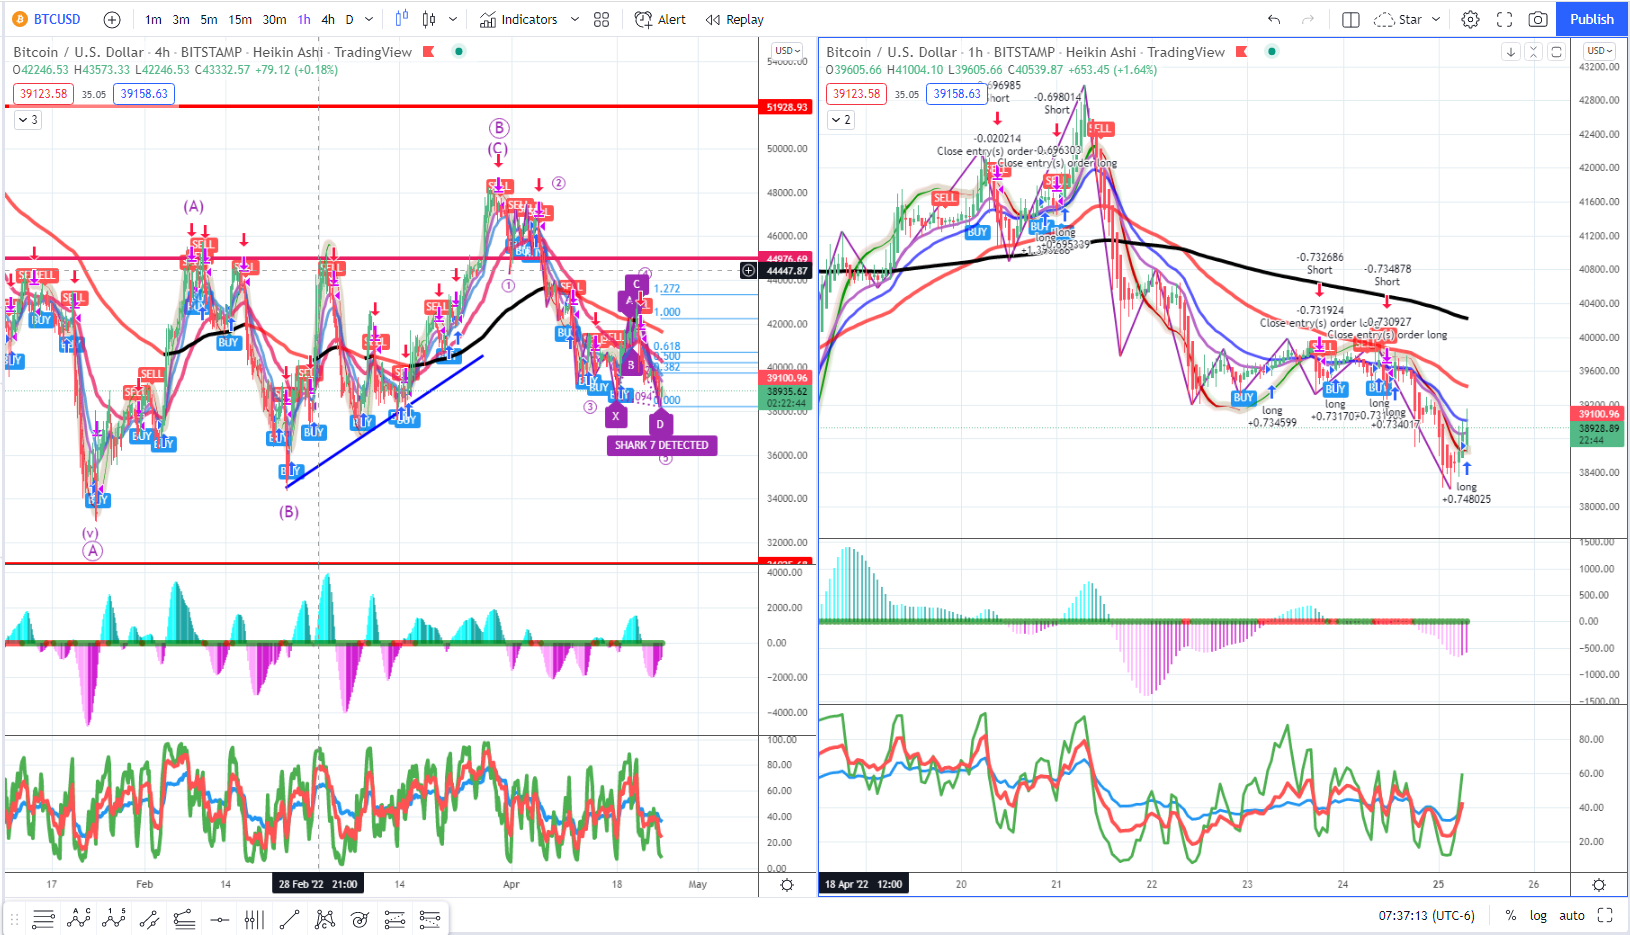
Task: Select the Horizontal Line drawing tool
Action: [220, 919]
